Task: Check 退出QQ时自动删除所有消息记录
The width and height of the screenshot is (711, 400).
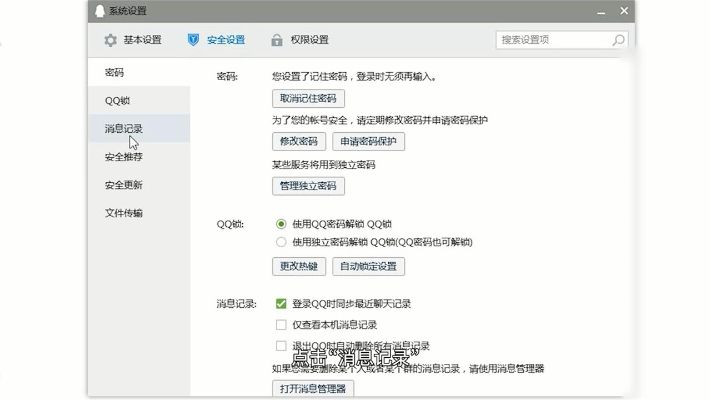Action: tap(281, 346)
